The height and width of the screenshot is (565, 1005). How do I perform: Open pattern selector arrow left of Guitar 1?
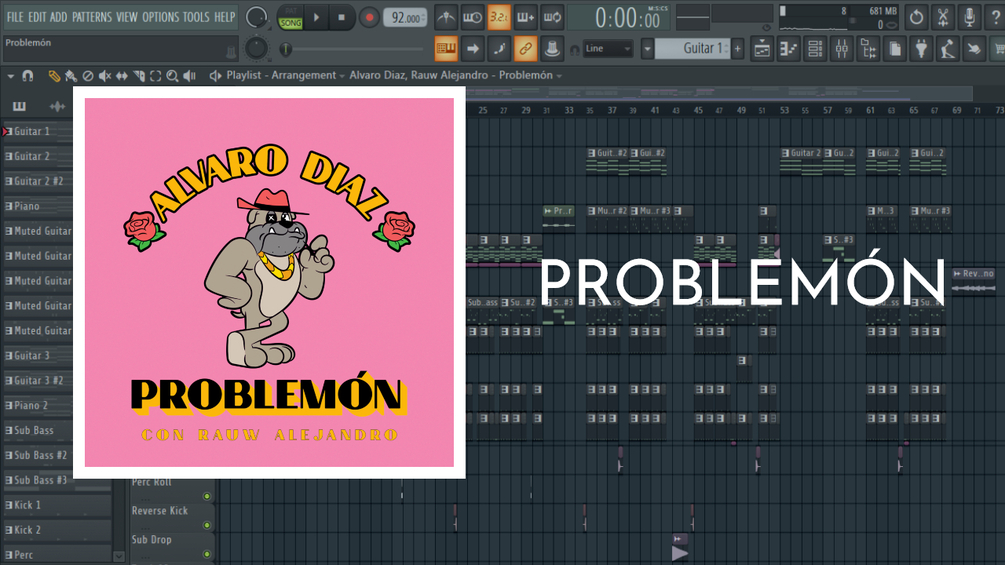click(x=647, y=49)
